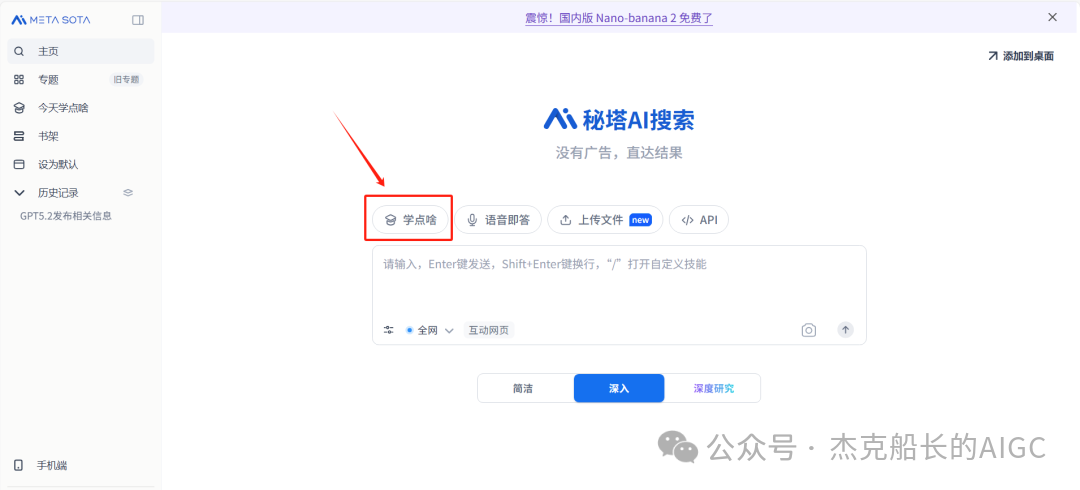Close the top announcement banner
Image resolution: width=1080 pixels, height=490 pixels.
click(x=1052, y=17)
